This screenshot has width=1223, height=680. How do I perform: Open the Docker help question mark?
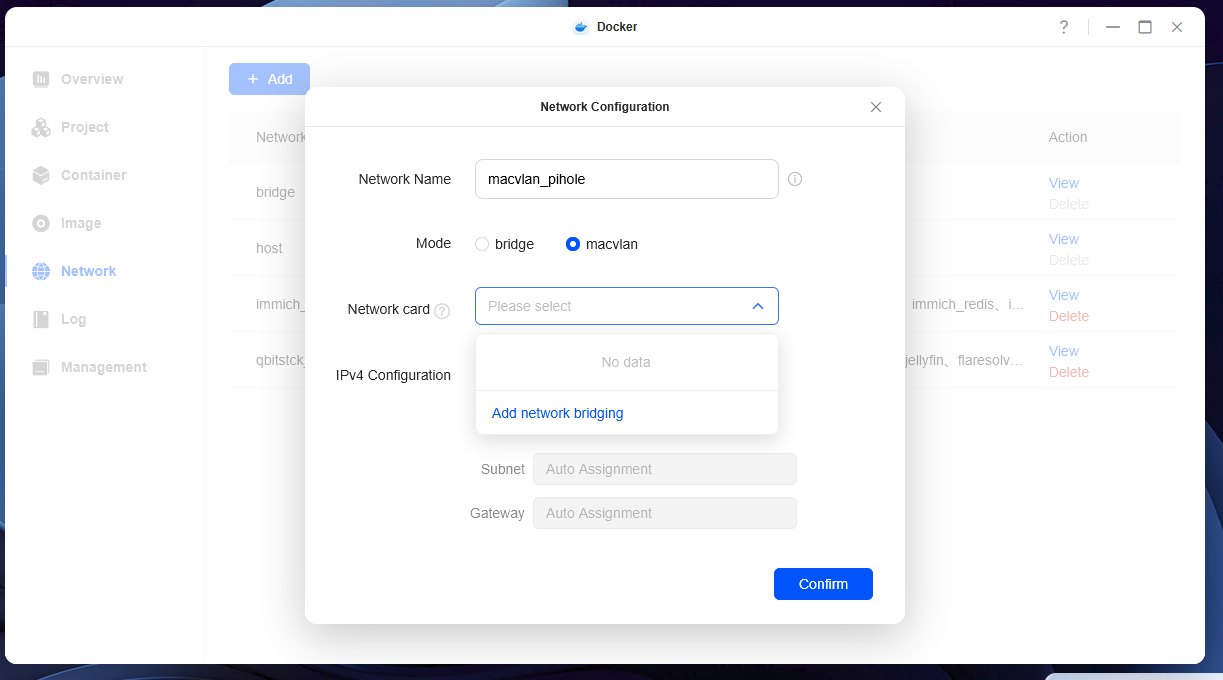coord(1064,27)
